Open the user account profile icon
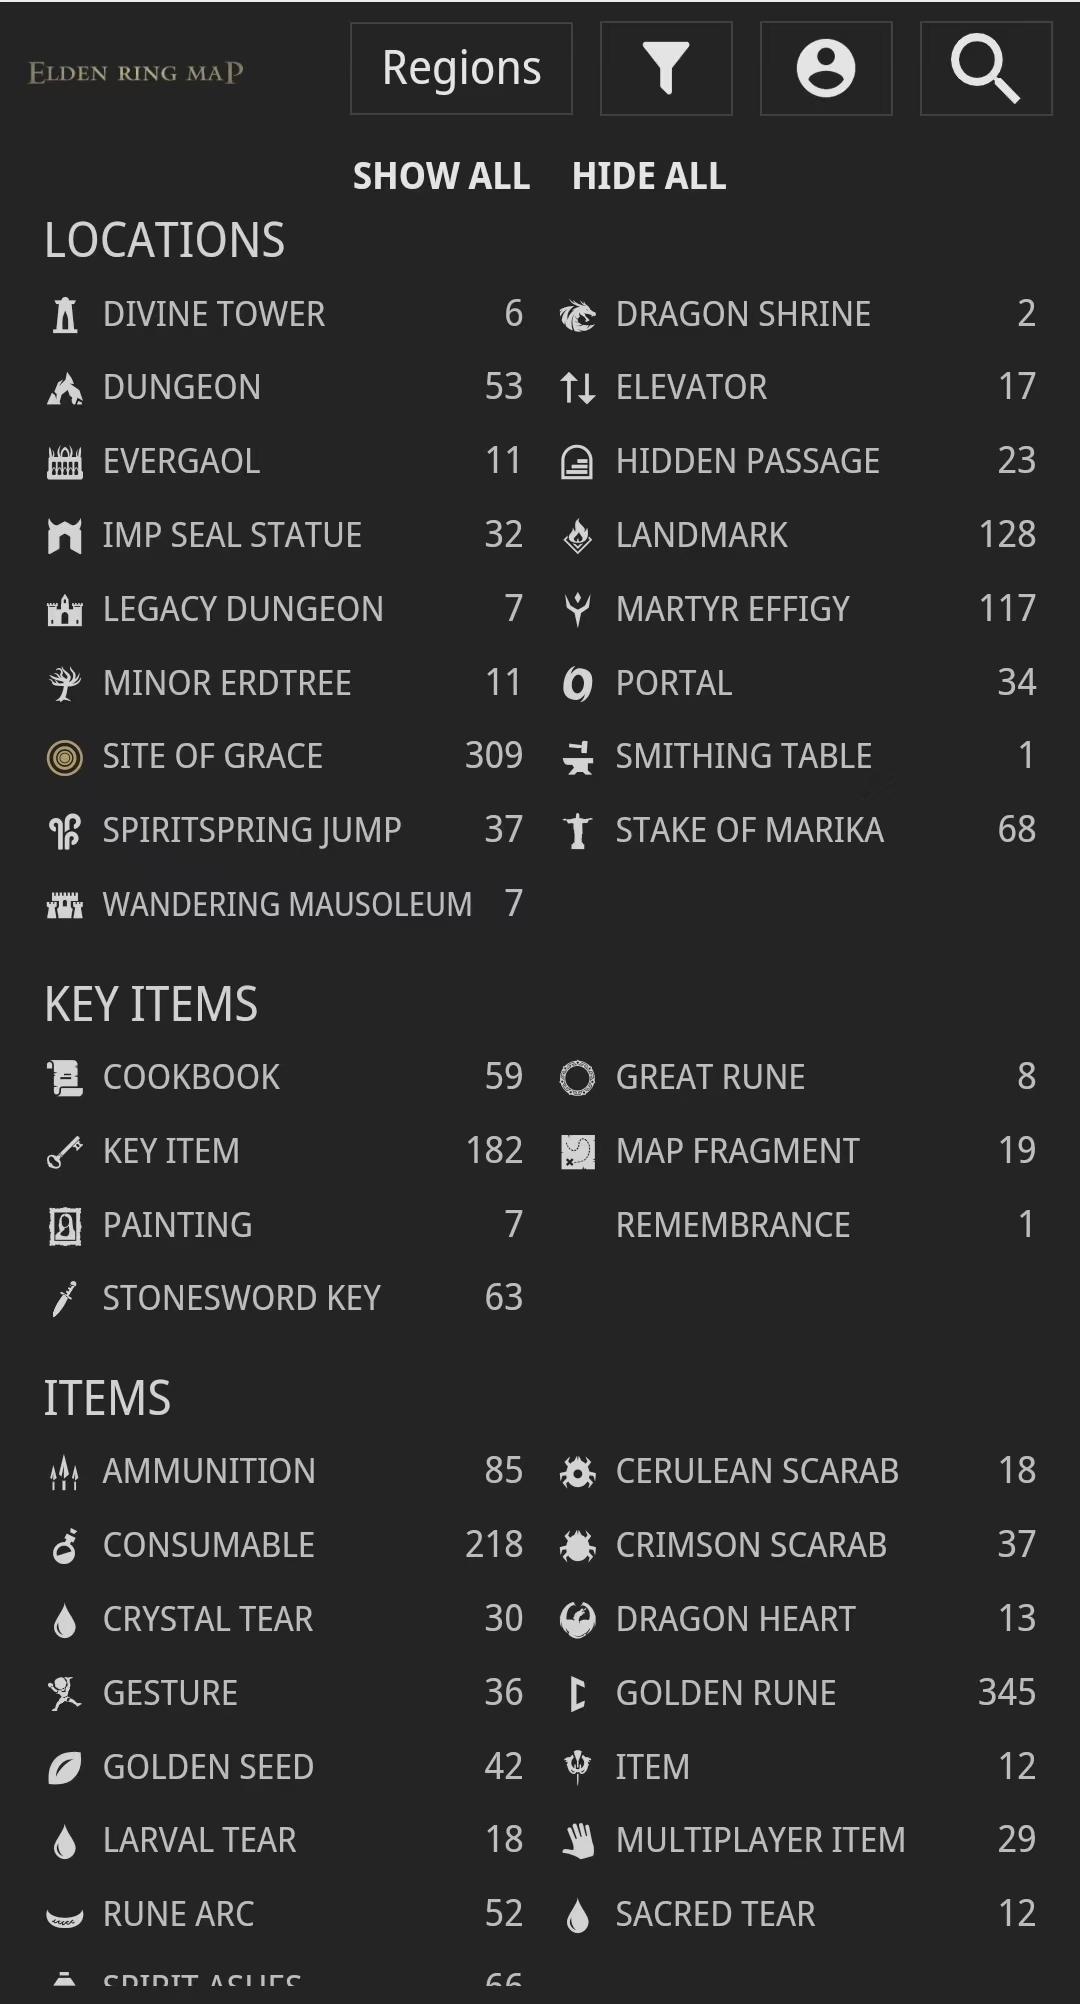Screen dimensions: 1080x2004 (826, 69)
